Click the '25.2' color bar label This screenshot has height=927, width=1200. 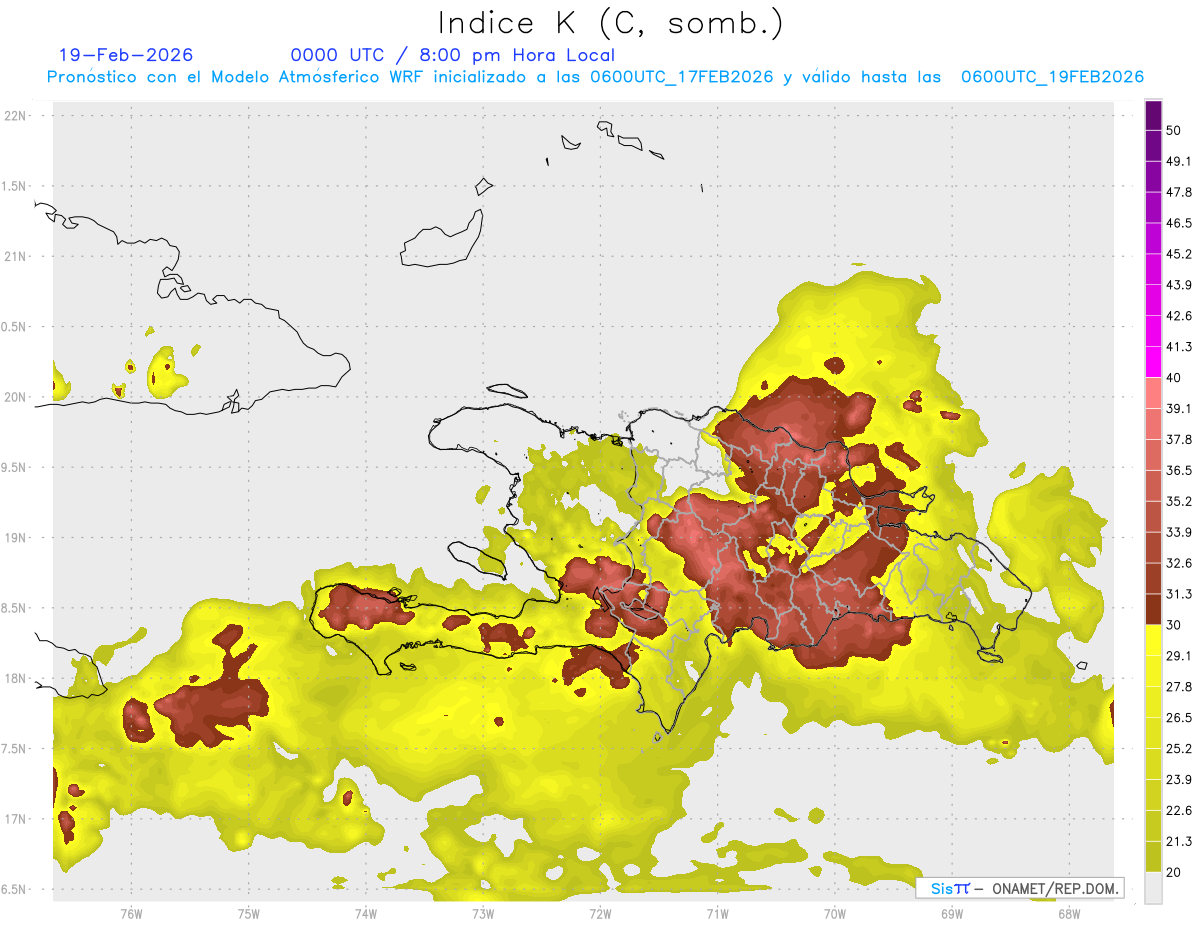tap(1179, 749)
